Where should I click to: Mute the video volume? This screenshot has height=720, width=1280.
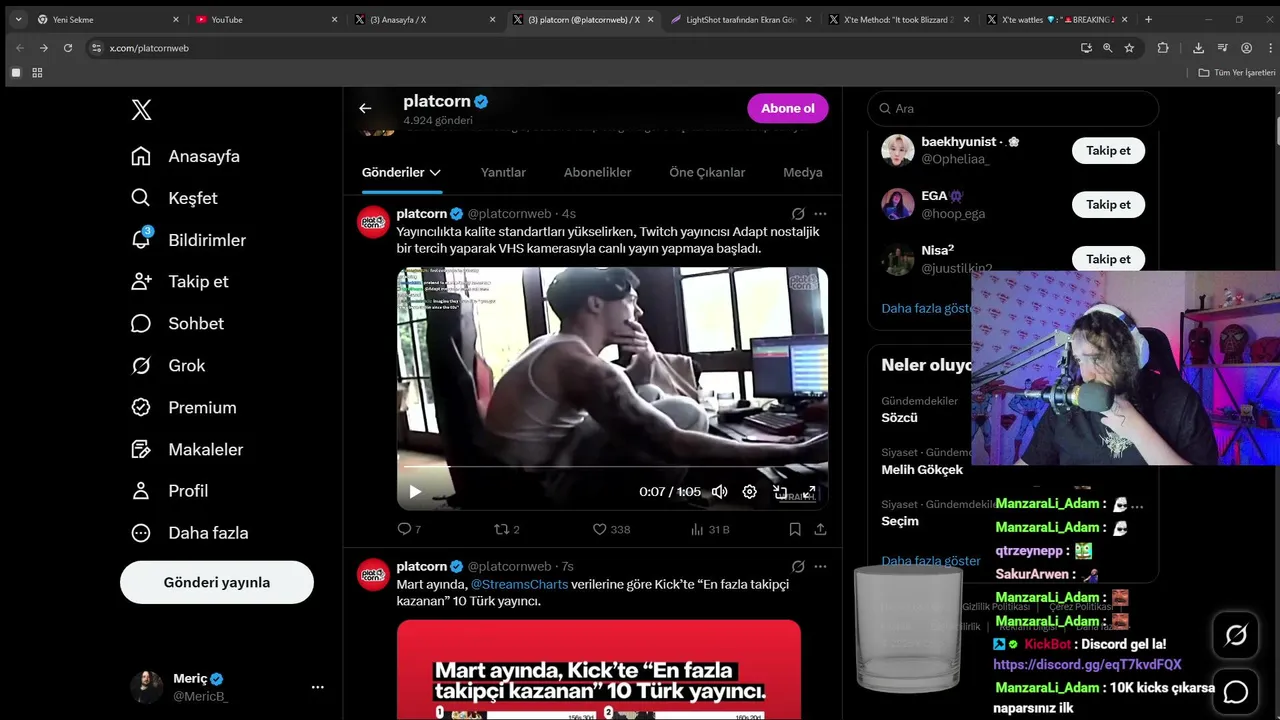720,492
